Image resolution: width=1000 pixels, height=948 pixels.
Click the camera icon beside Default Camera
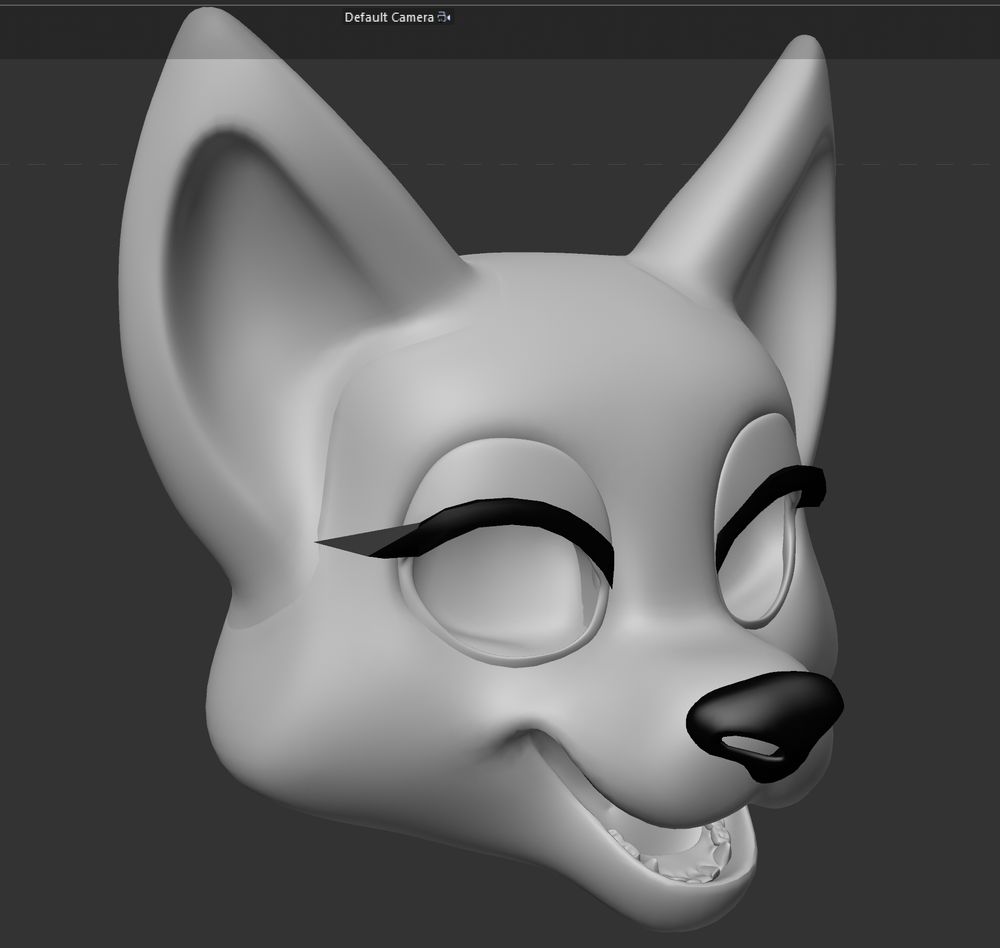pos(445,18)
